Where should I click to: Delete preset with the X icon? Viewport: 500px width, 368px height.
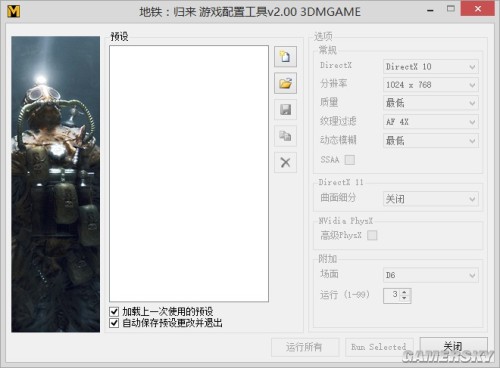[x=285, y=163]
